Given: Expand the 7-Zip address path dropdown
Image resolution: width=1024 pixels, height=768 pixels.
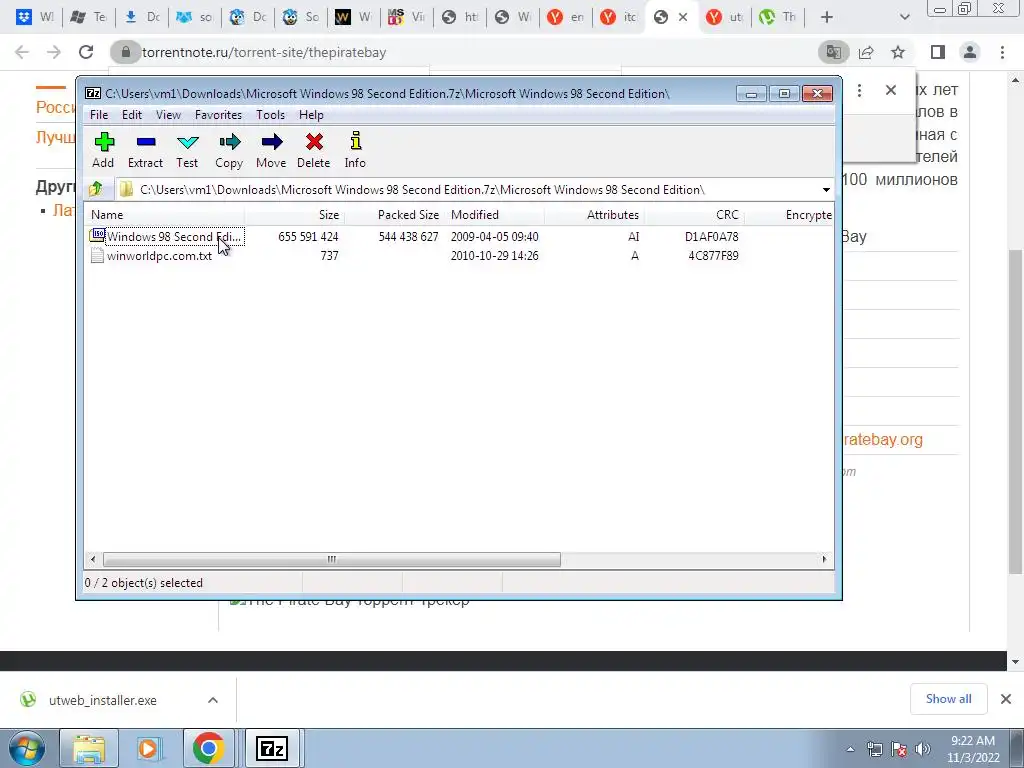Looking at the screenshot, I should [x=826, y=190].
